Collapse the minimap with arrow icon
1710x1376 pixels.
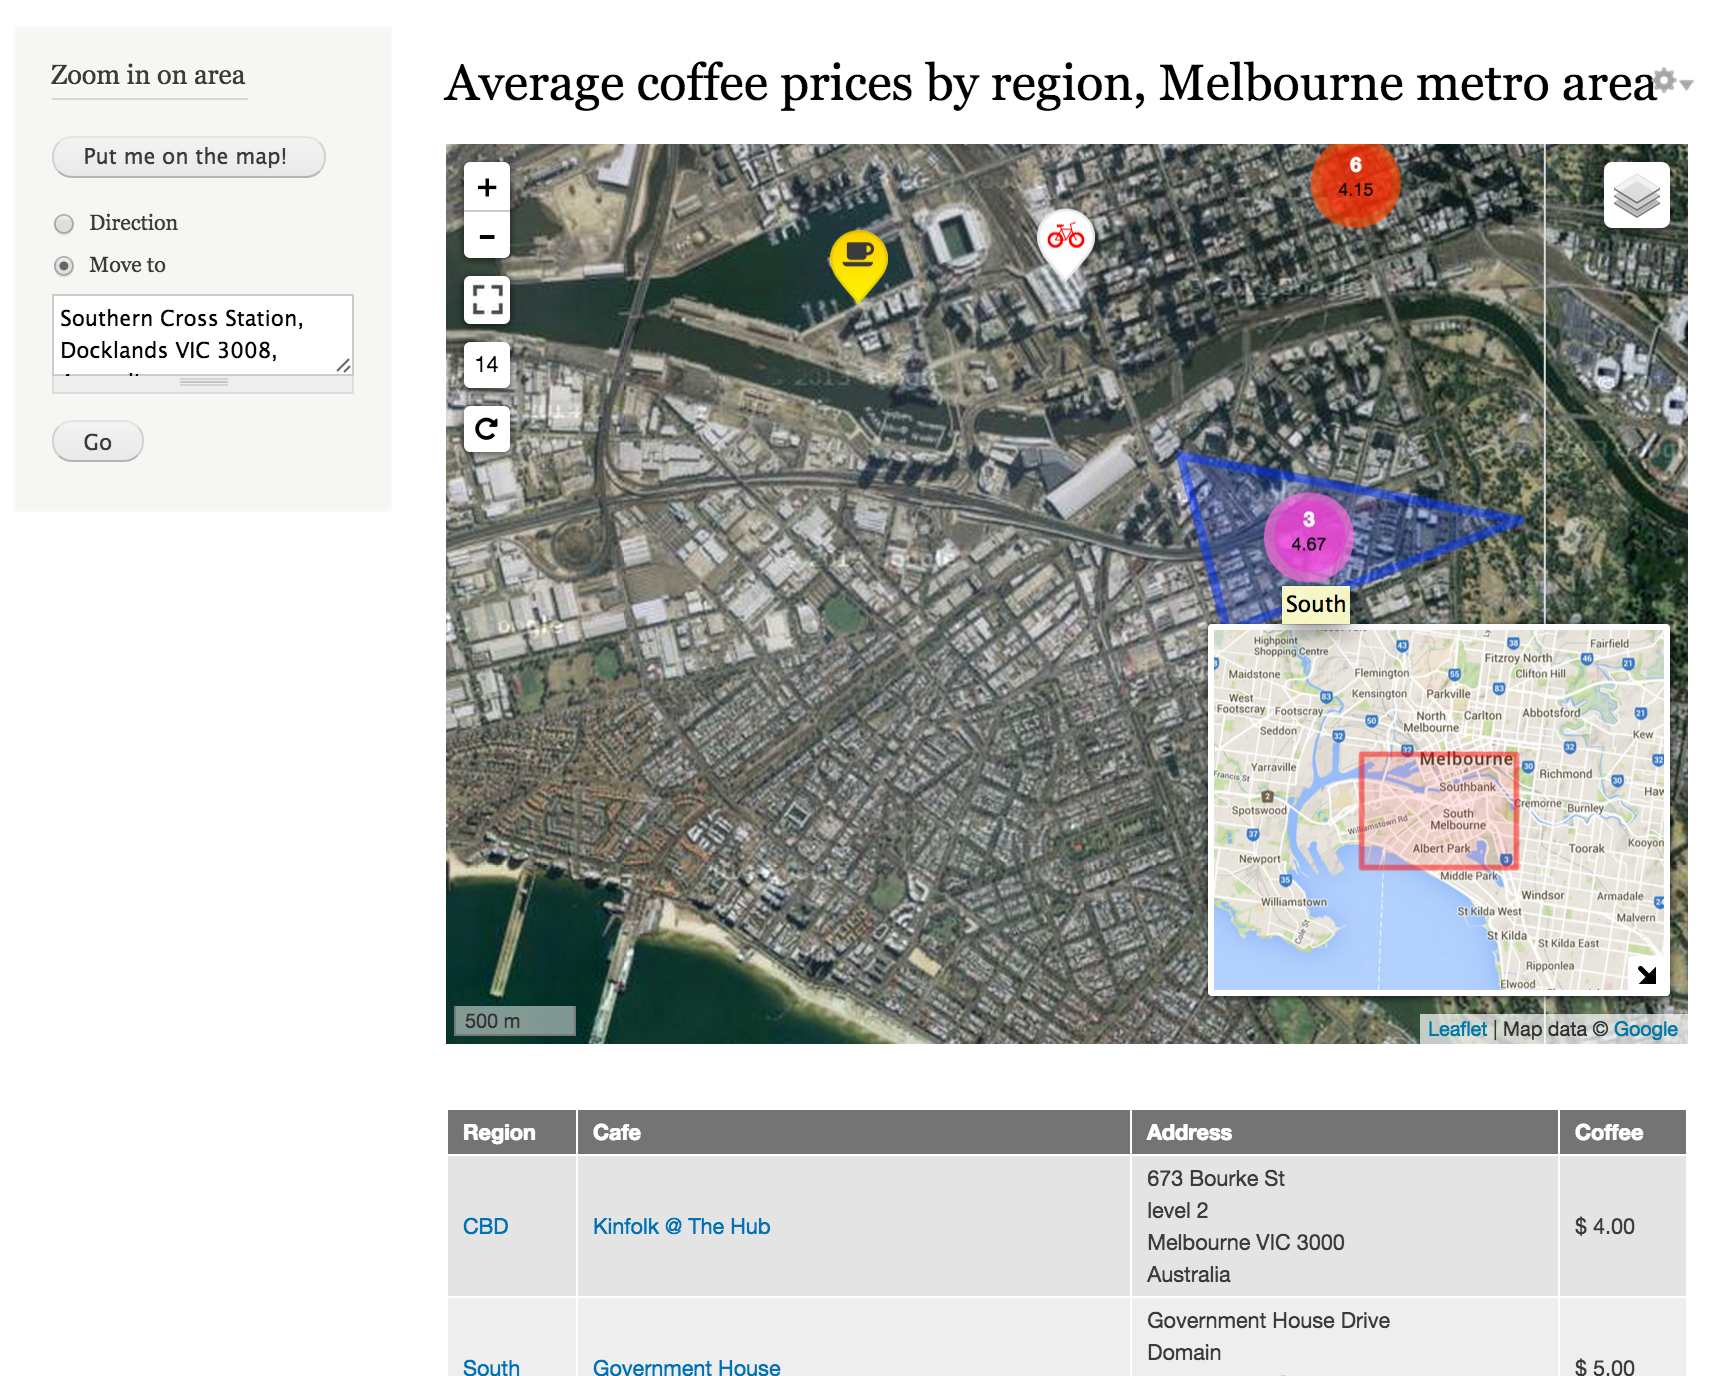tap(1646, 974)
